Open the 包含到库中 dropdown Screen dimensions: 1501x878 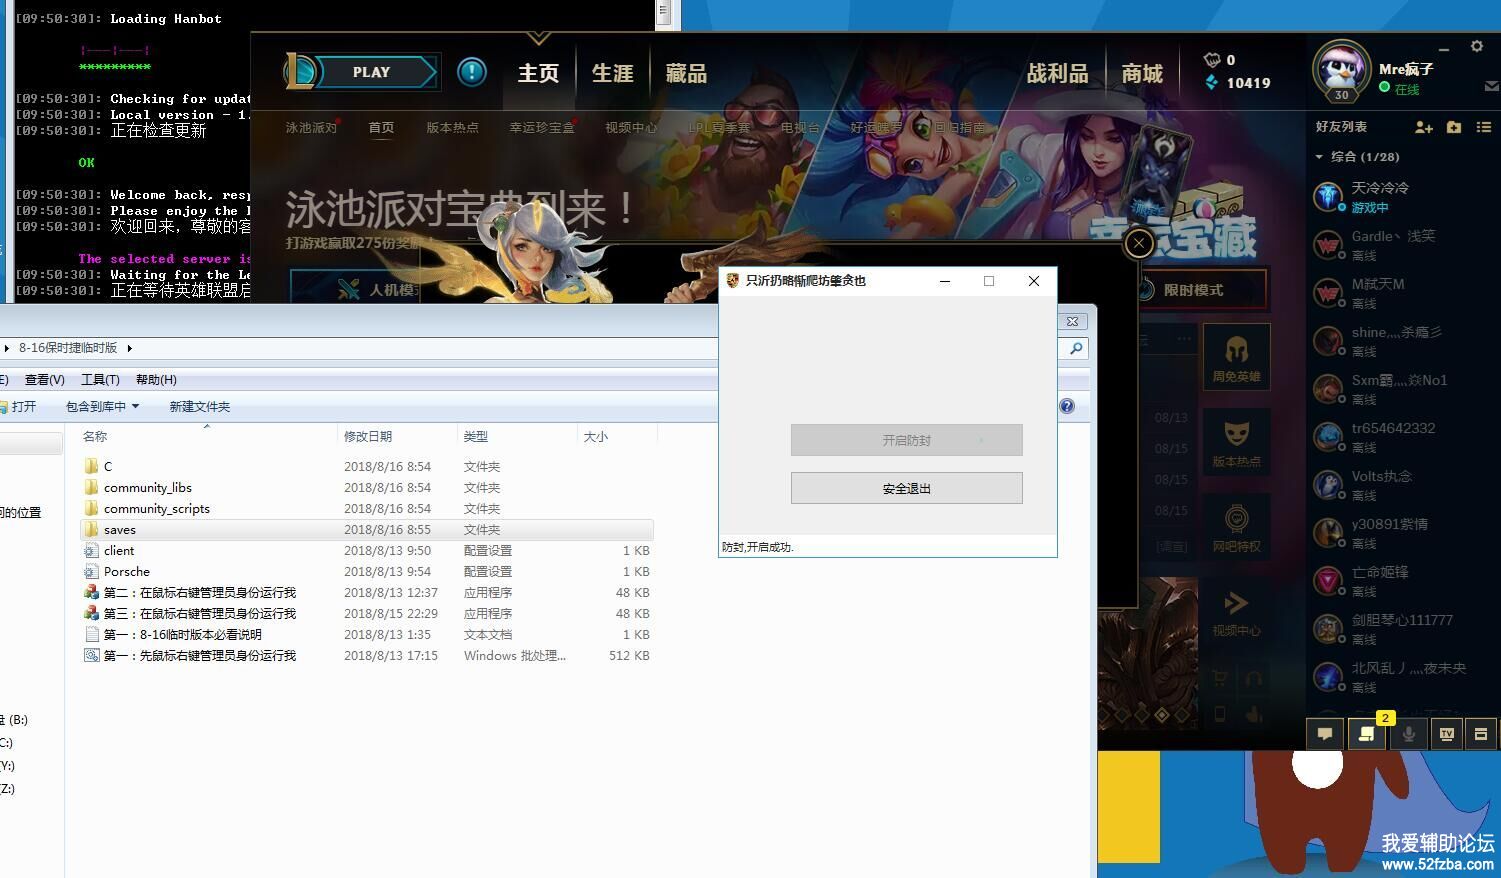(x=102, y=406)
